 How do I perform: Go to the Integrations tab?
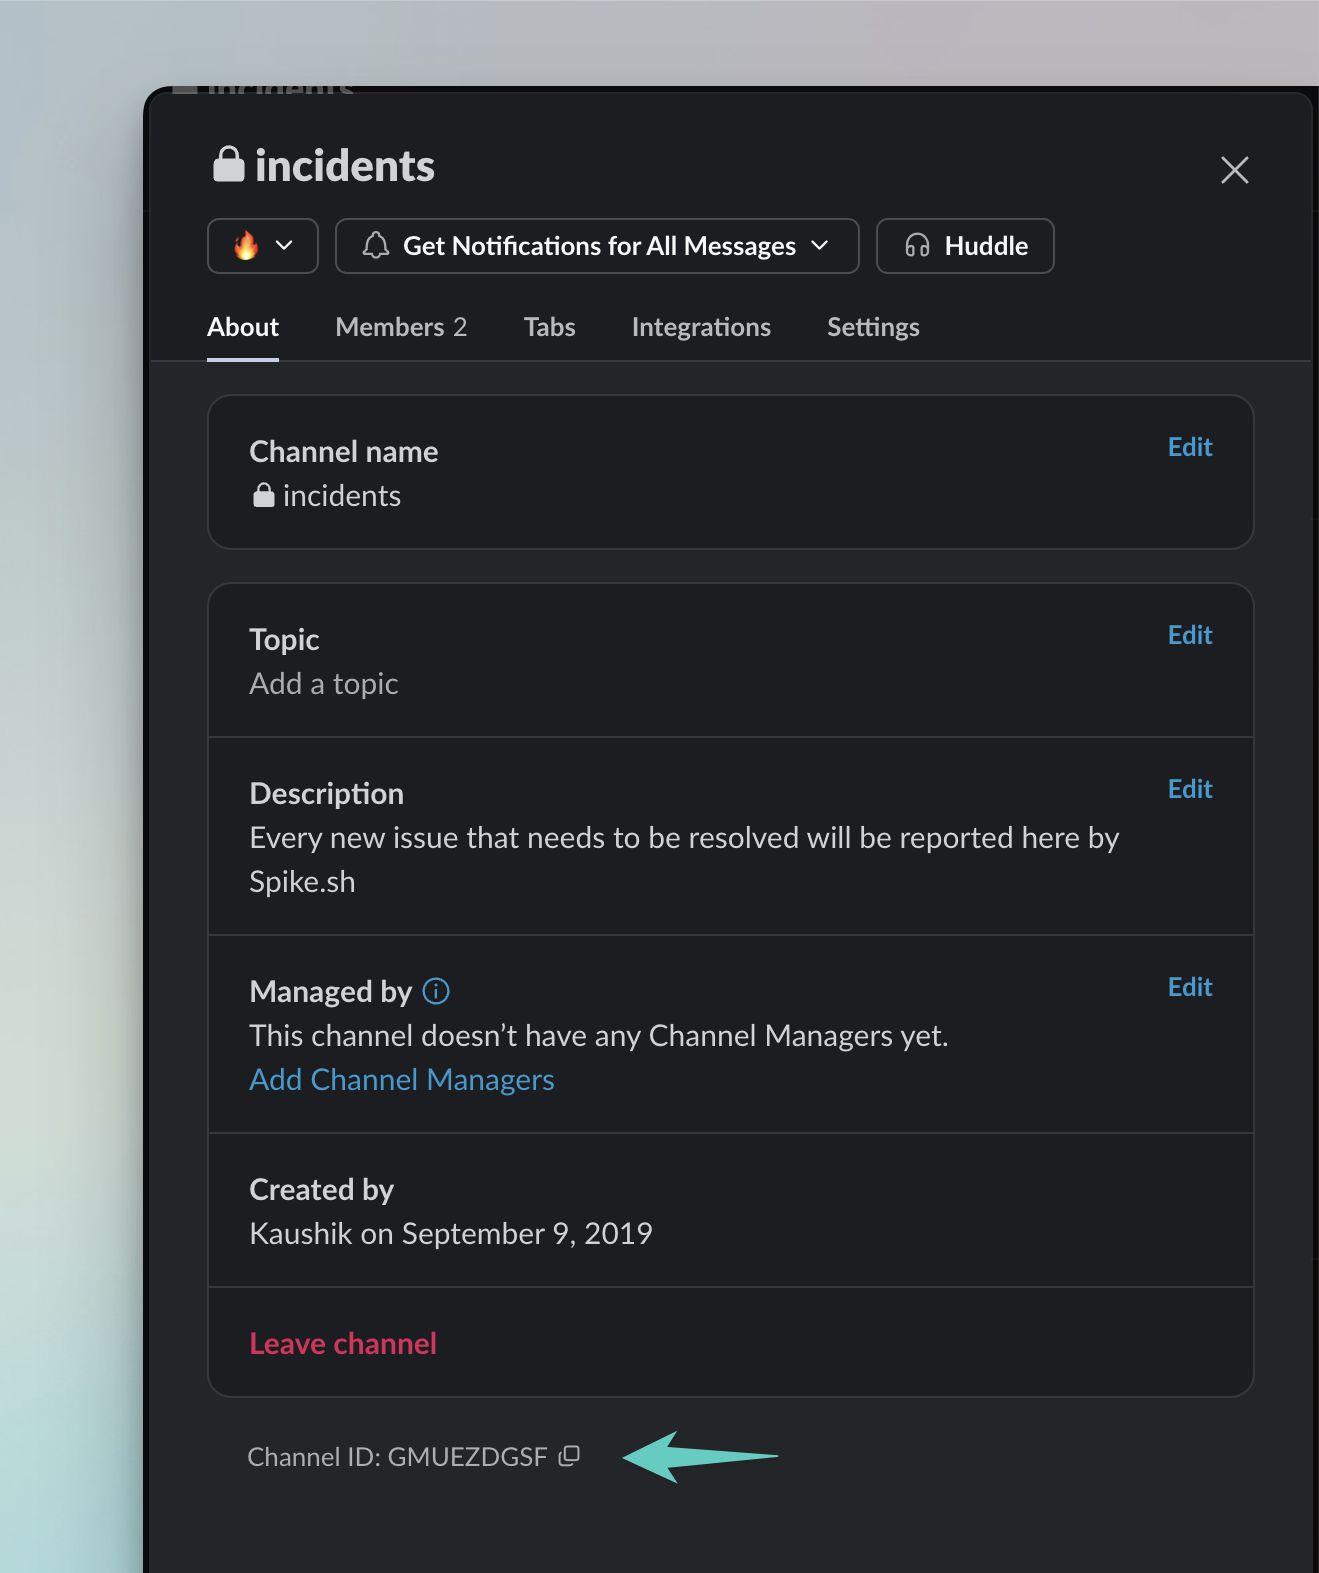pos(701,327)
